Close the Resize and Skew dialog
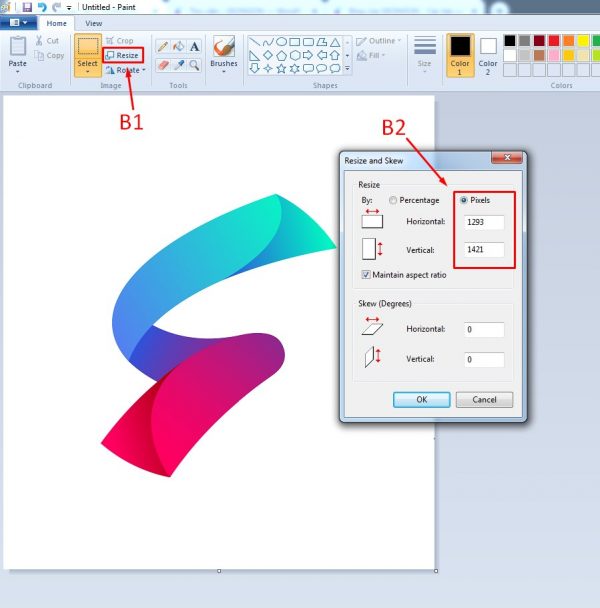 coord(507,157)
